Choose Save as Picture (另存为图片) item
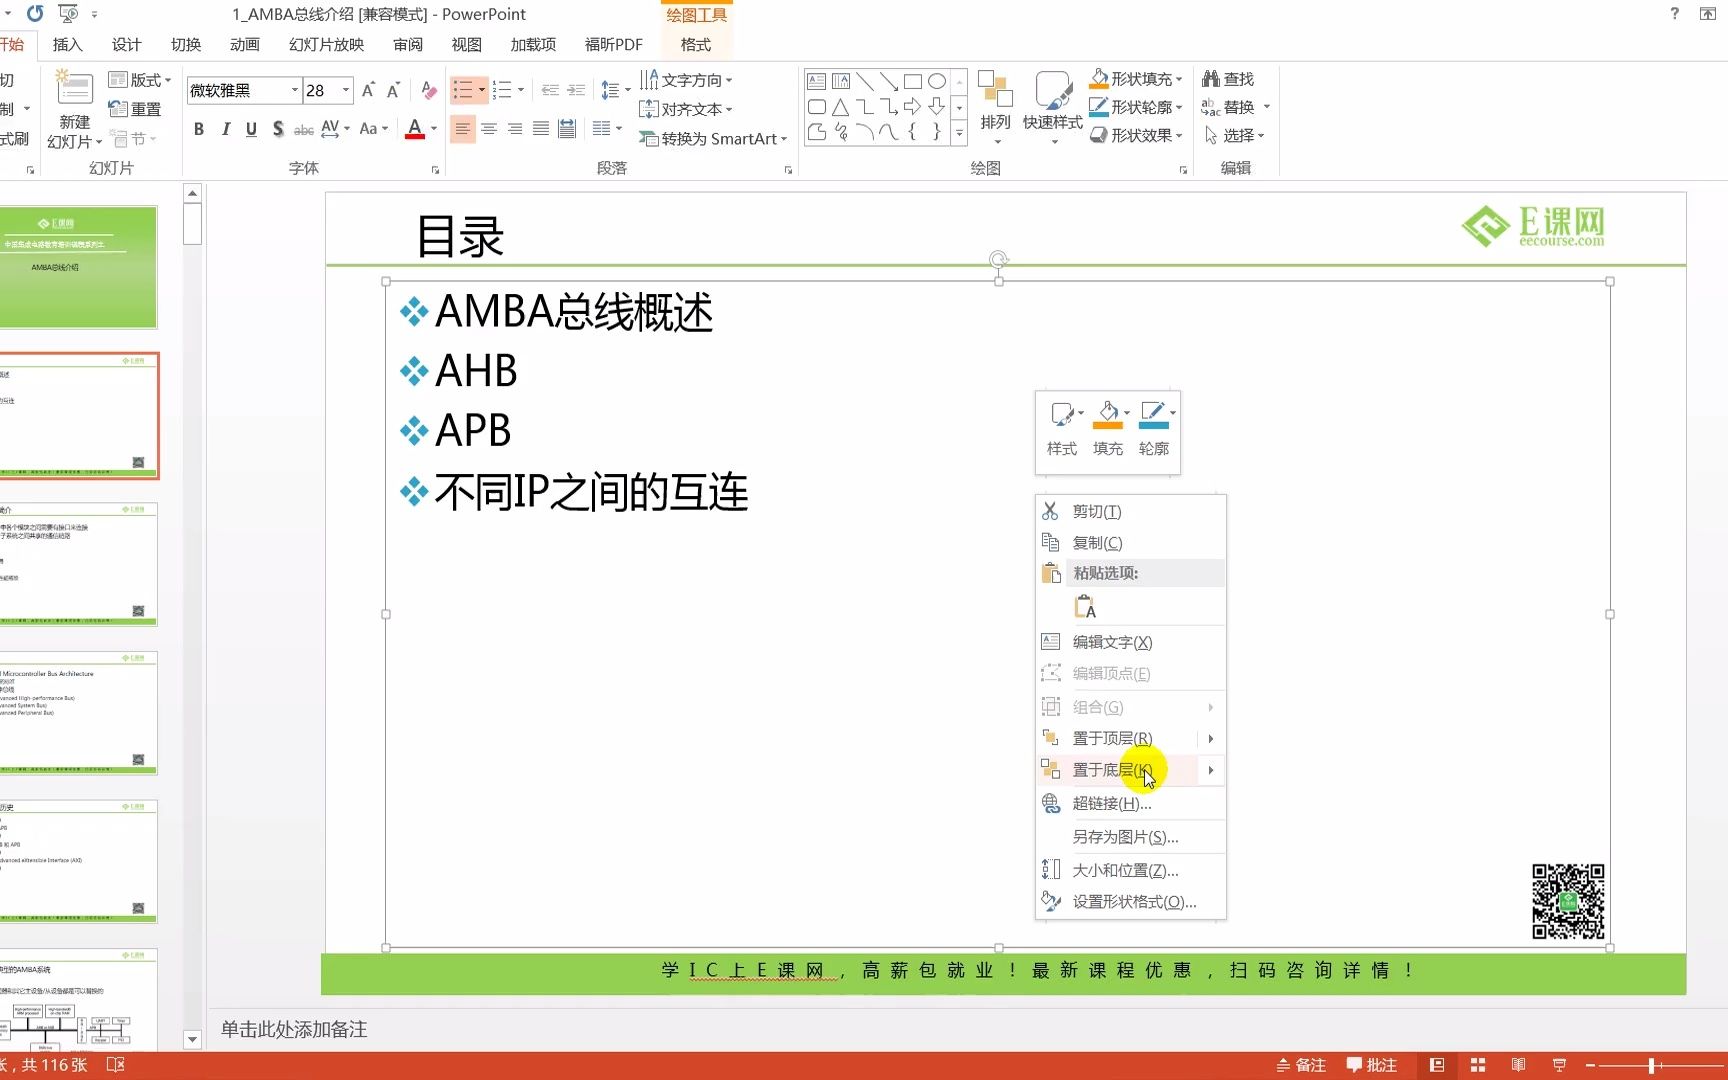The height and width of the screenshot is (1080, 1728). pyautogui.click(x=1130, y=837)
